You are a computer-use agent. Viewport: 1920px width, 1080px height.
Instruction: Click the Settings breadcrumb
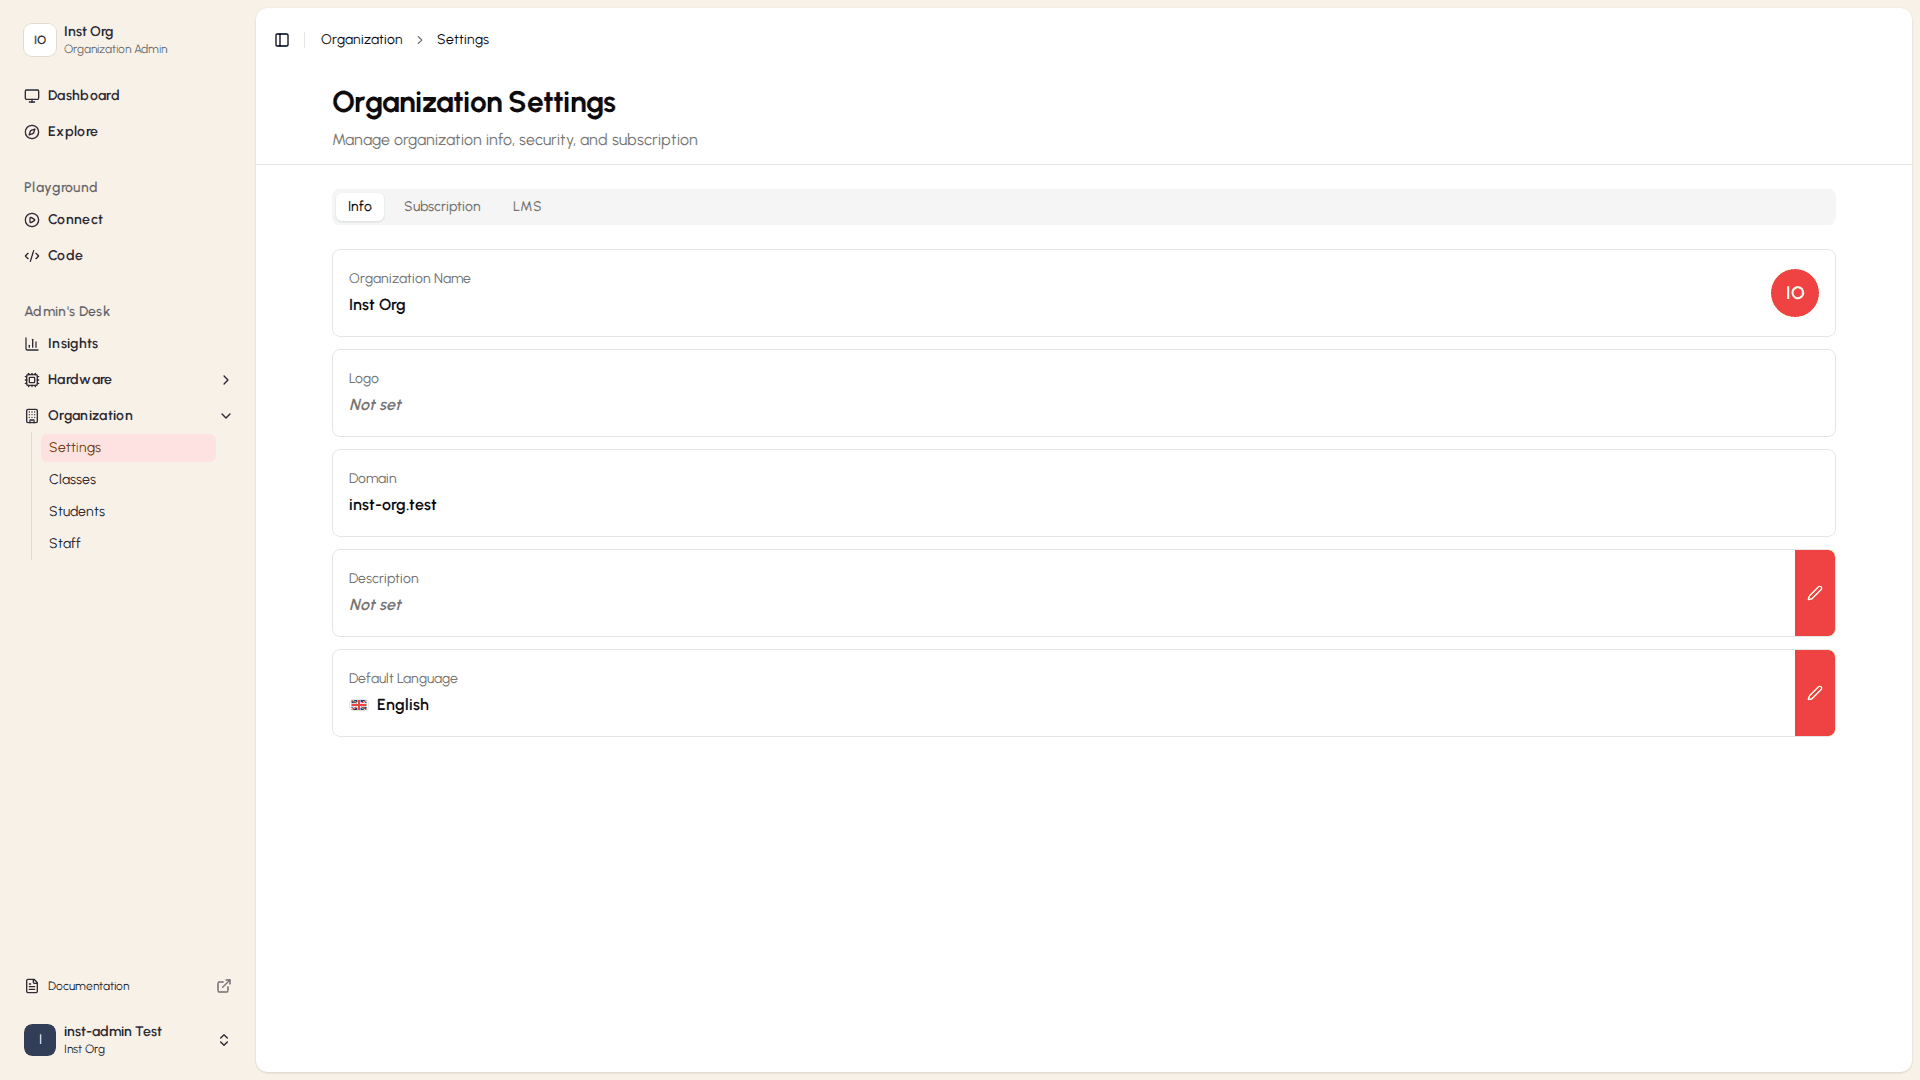[x=463, y=40]
